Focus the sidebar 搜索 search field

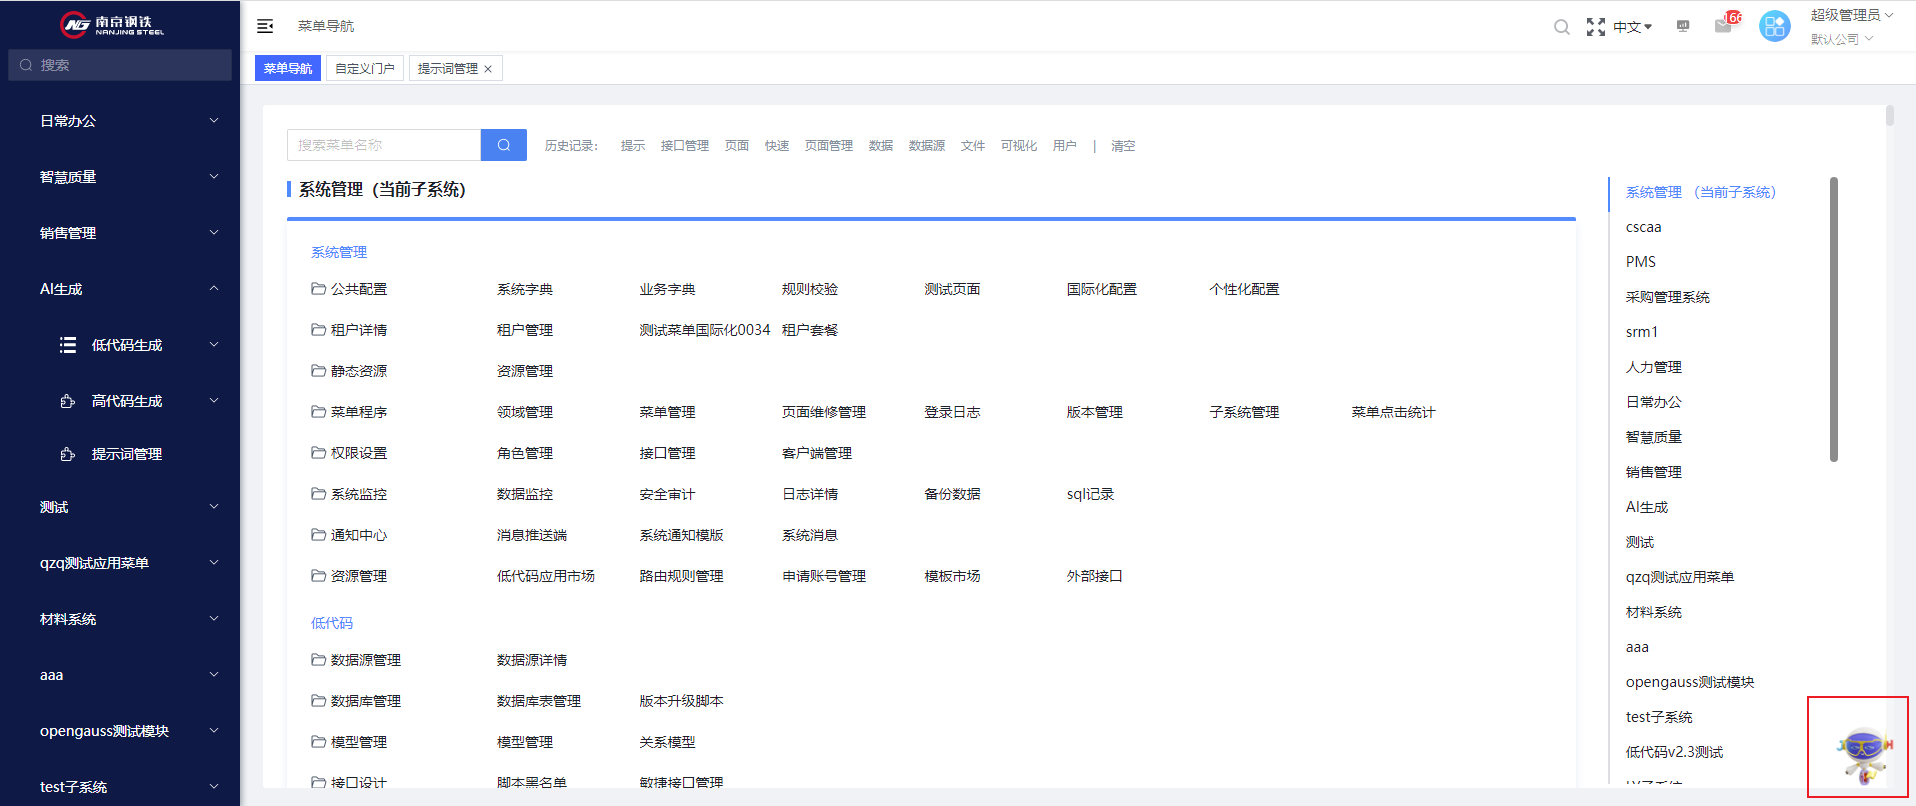(x=120, y=65)
